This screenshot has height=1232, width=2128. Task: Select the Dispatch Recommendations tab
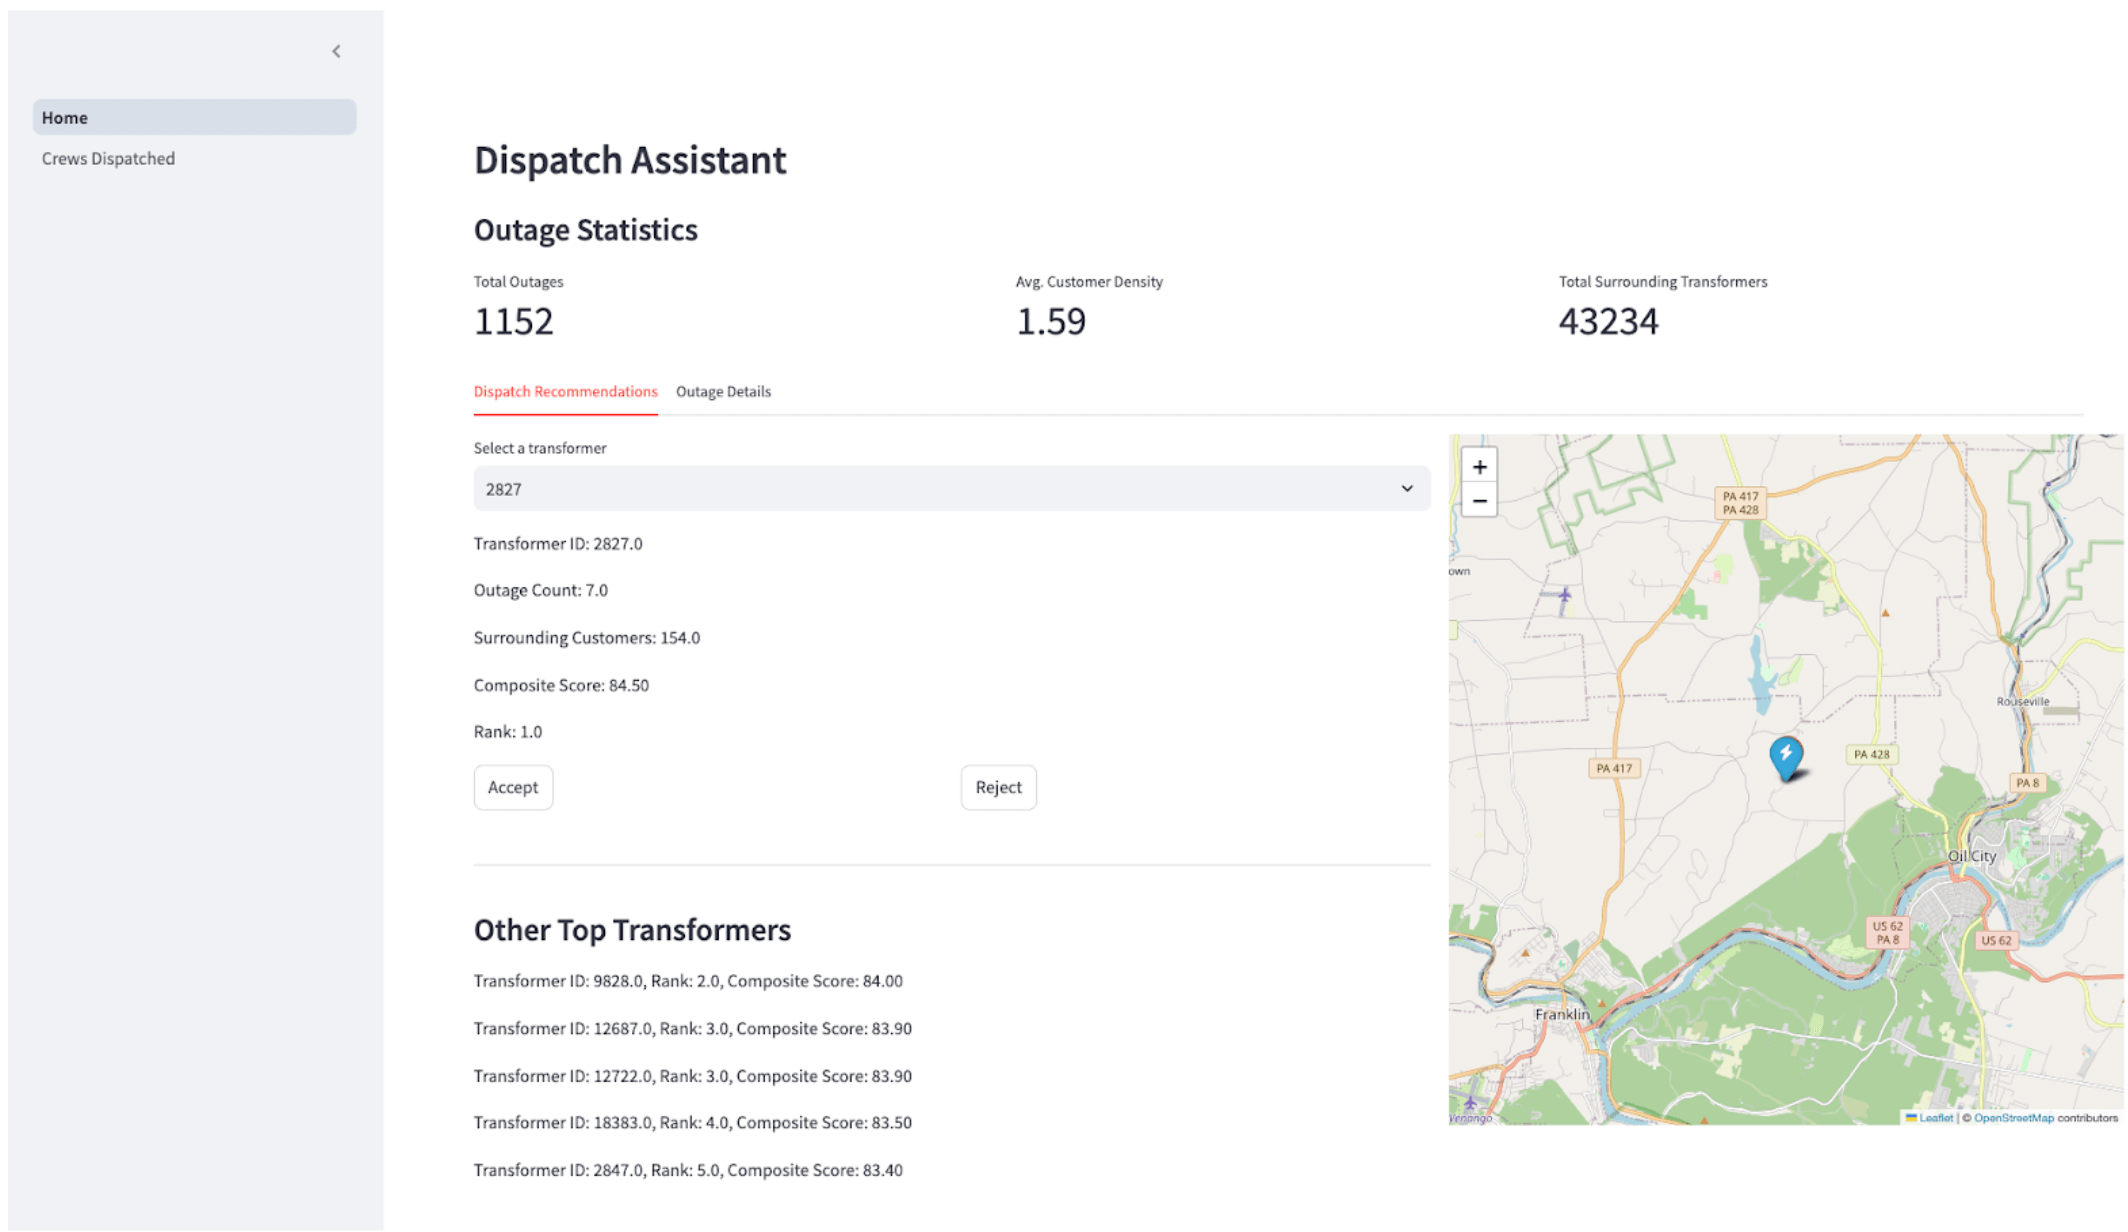(x=565, y=391)
